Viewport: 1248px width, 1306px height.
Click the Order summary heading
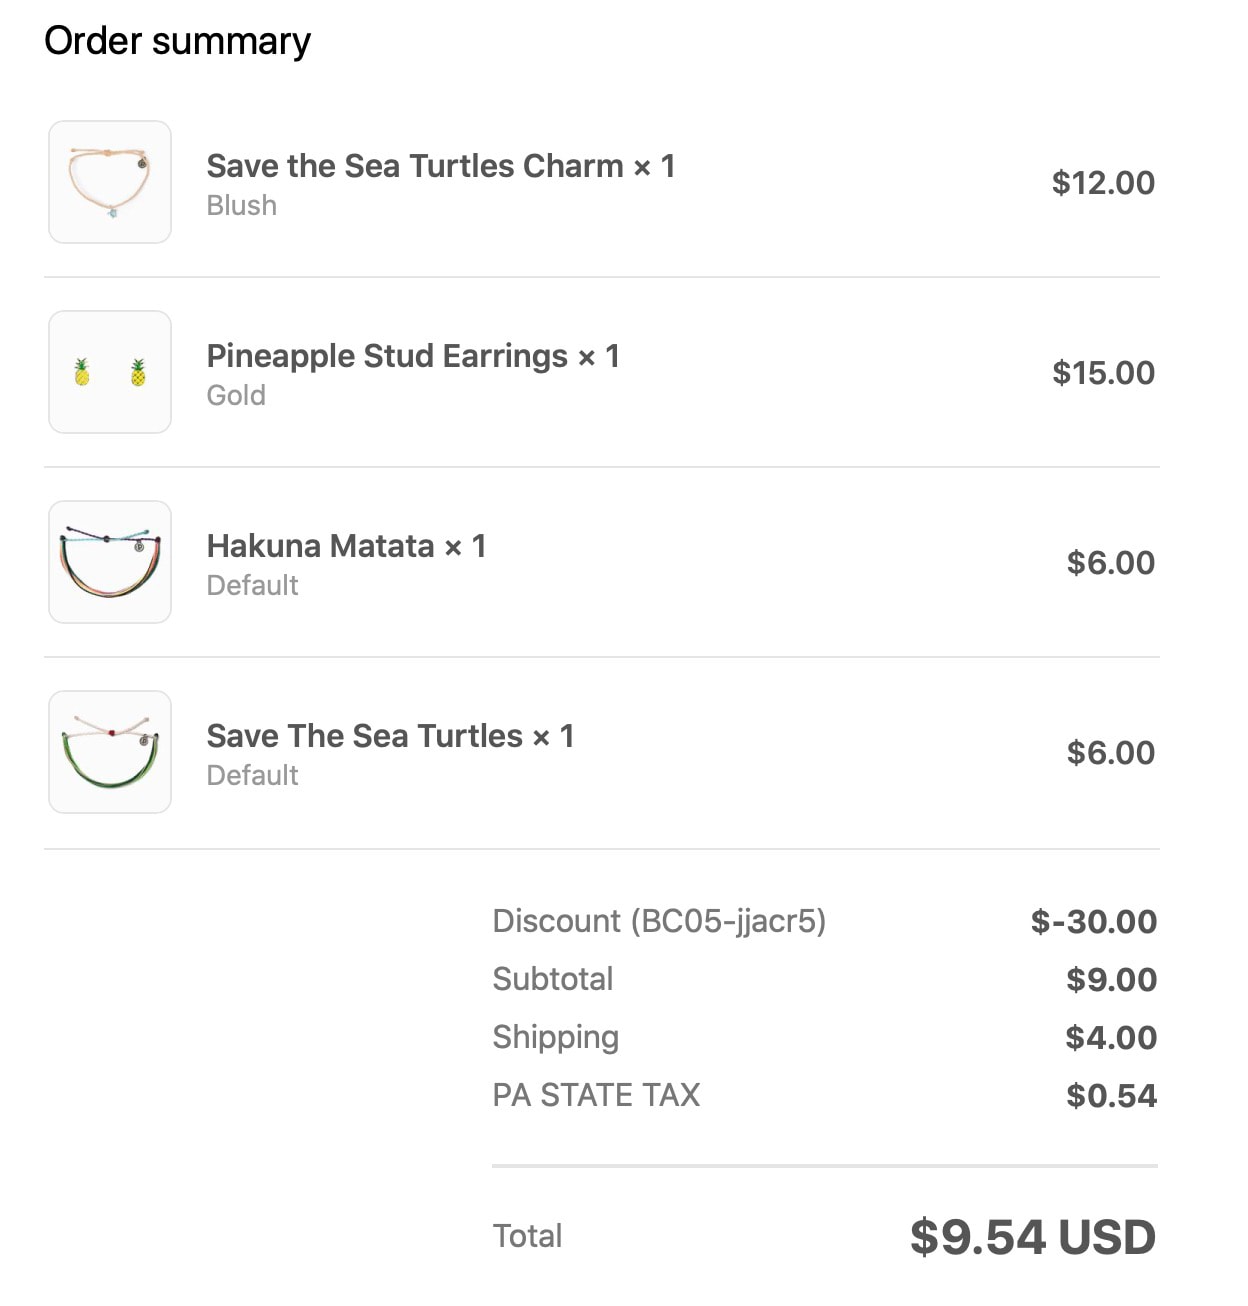pos(178,41)
